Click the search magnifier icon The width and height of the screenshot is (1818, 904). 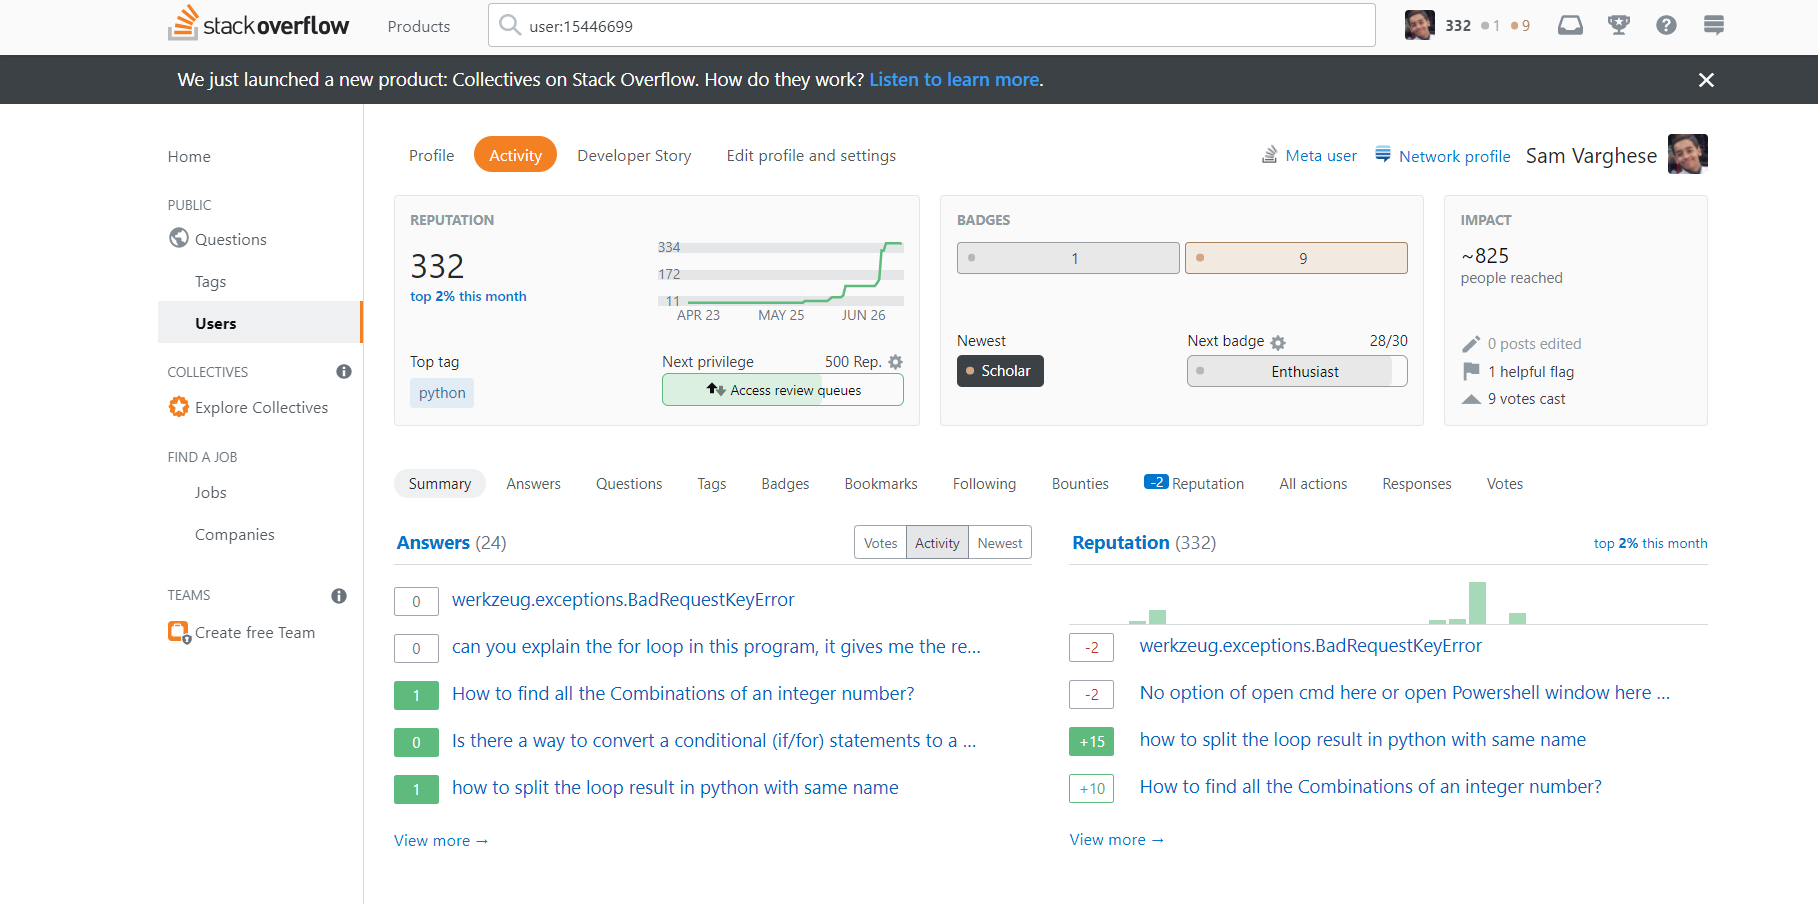point(510,25)
